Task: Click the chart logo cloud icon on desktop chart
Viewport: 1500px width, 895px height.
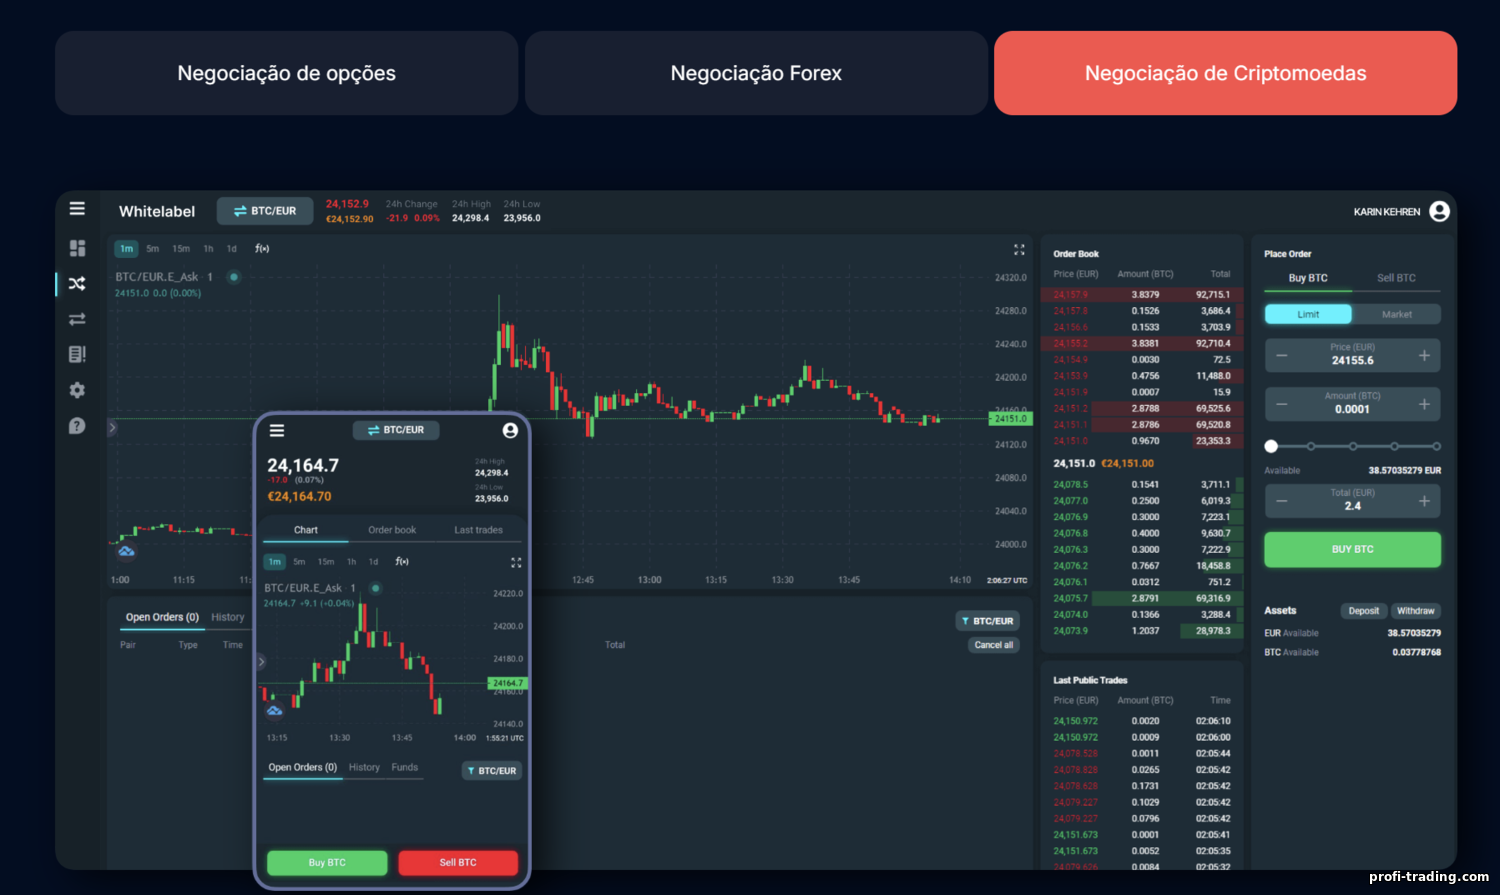Action: (126, 551)
